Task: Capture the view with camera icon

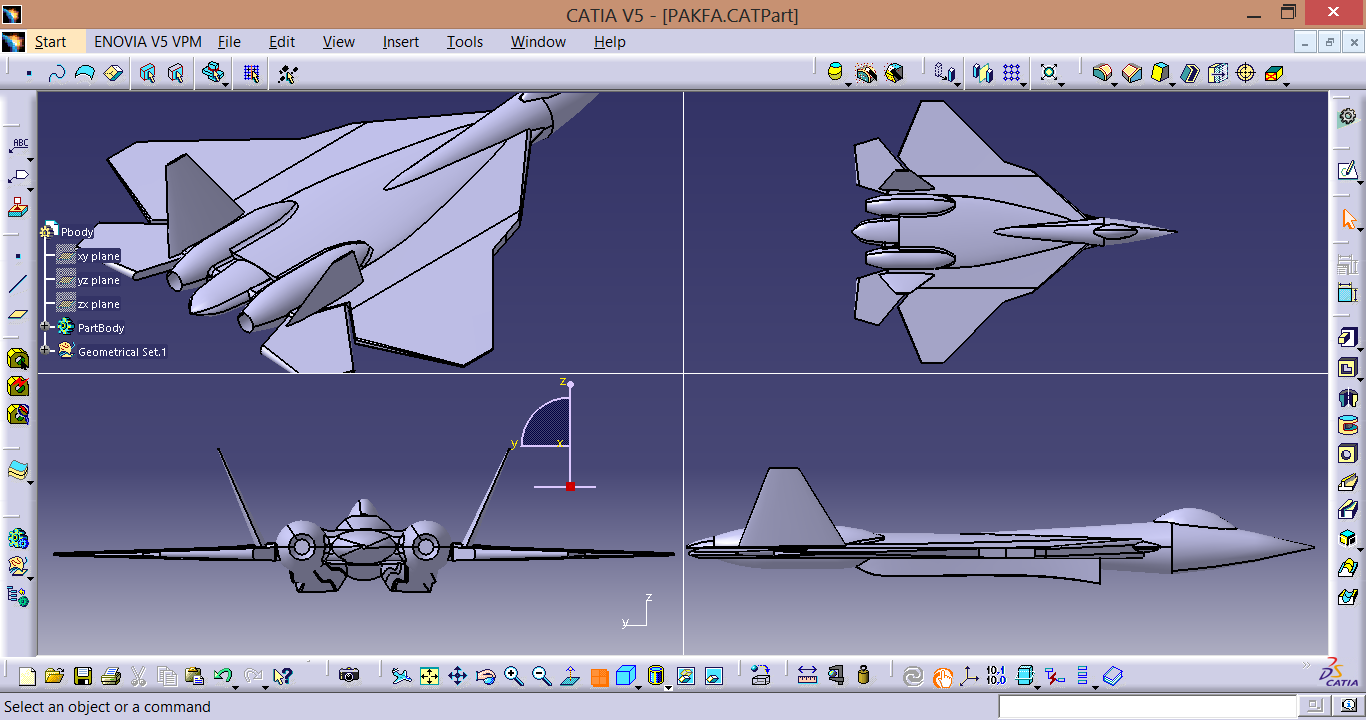Action: [x=349, y=676]
